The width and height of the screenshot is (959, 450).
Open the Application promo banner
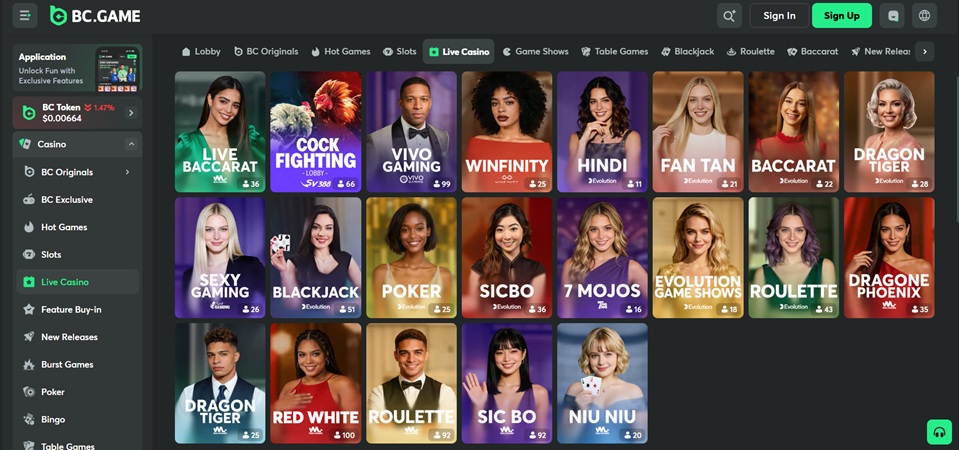click(78, 68)
